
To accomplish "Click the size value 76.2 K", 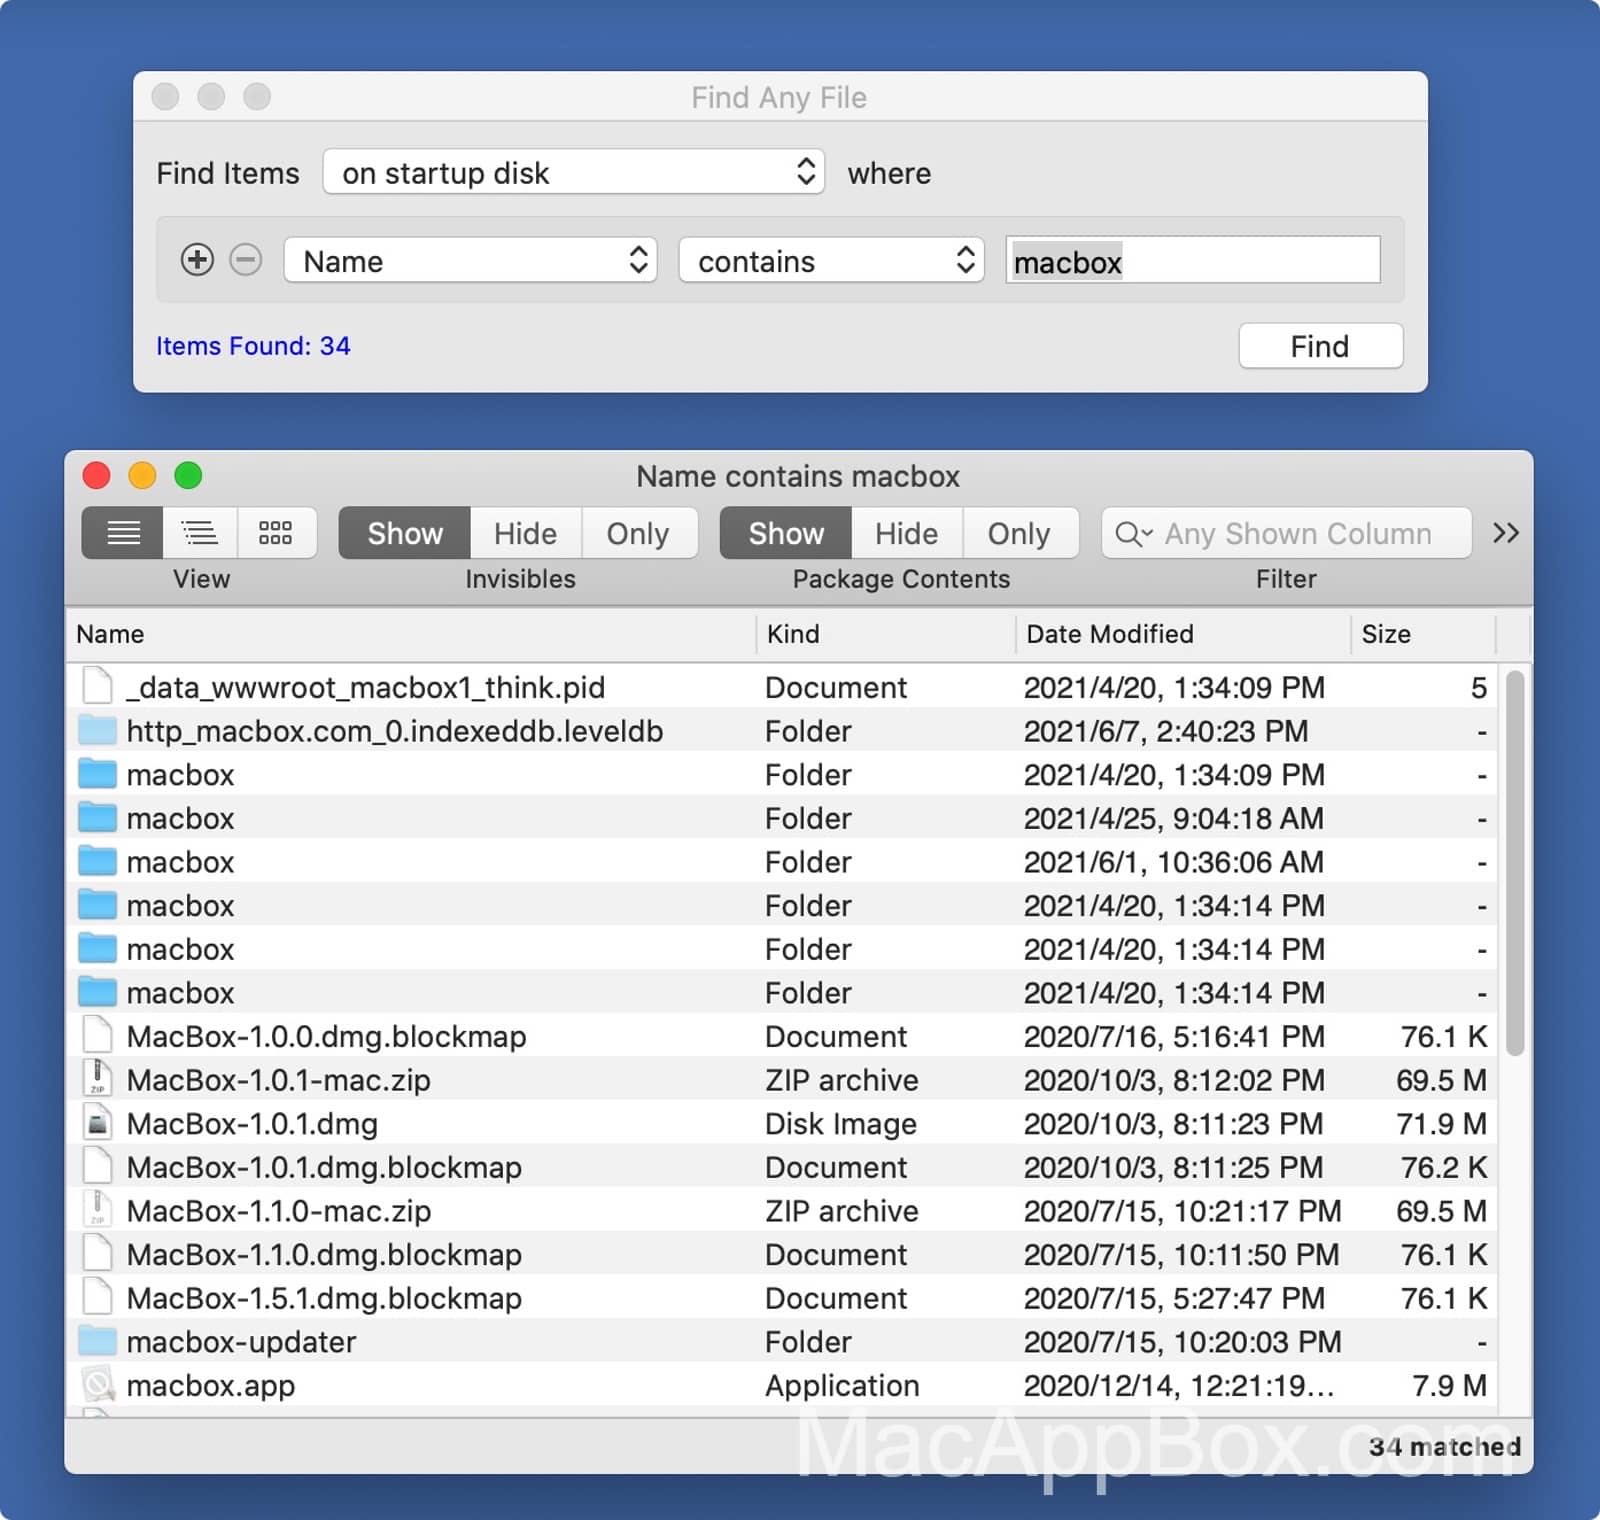I will (x=1444, y=1167).
